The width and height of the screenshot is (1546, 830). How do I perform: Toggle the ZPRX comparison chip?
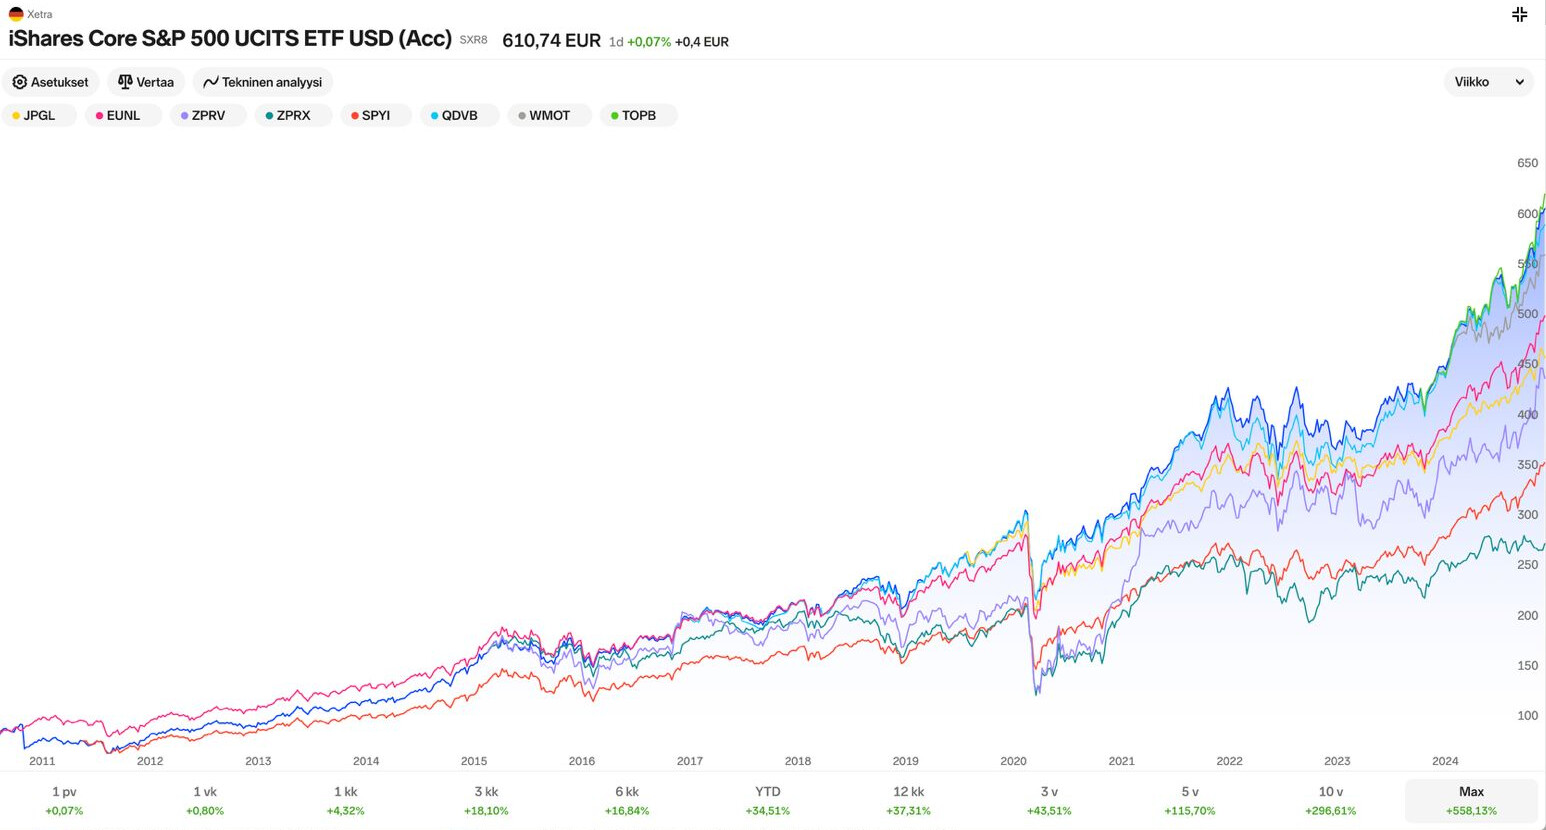[293, 116]
